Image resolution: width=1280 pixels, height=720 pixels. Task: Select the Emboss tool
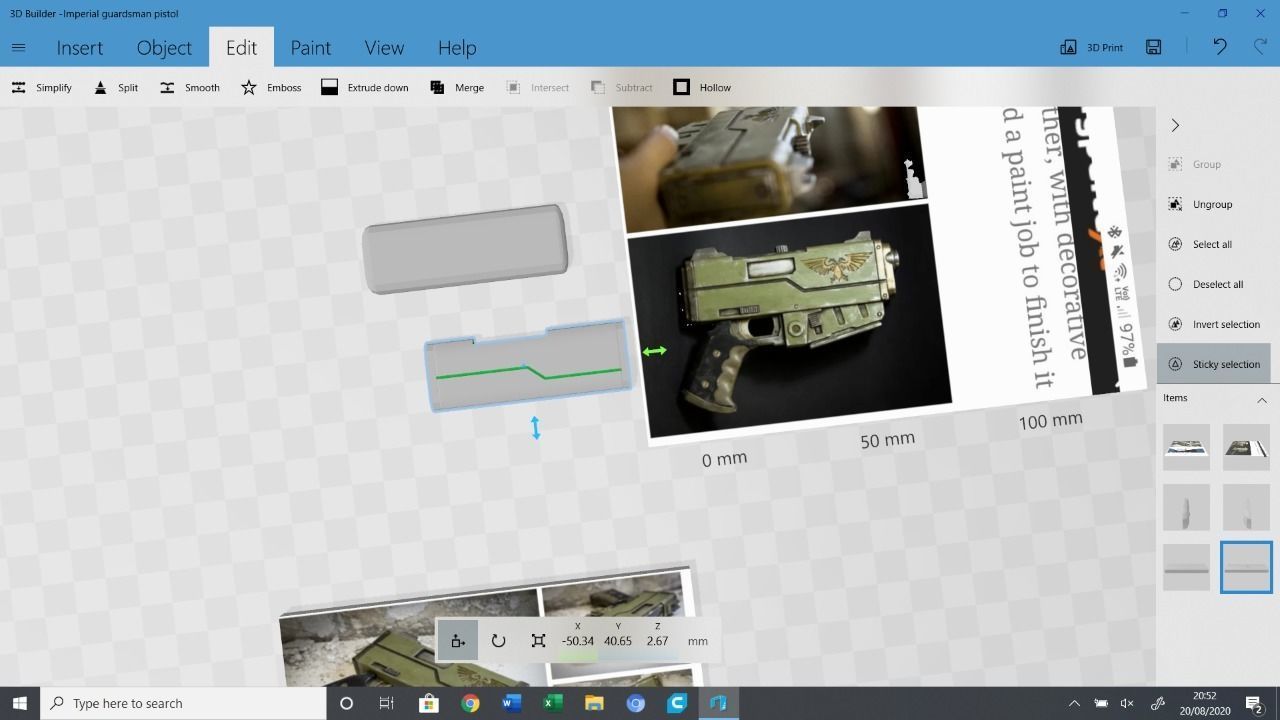point(271,87)
